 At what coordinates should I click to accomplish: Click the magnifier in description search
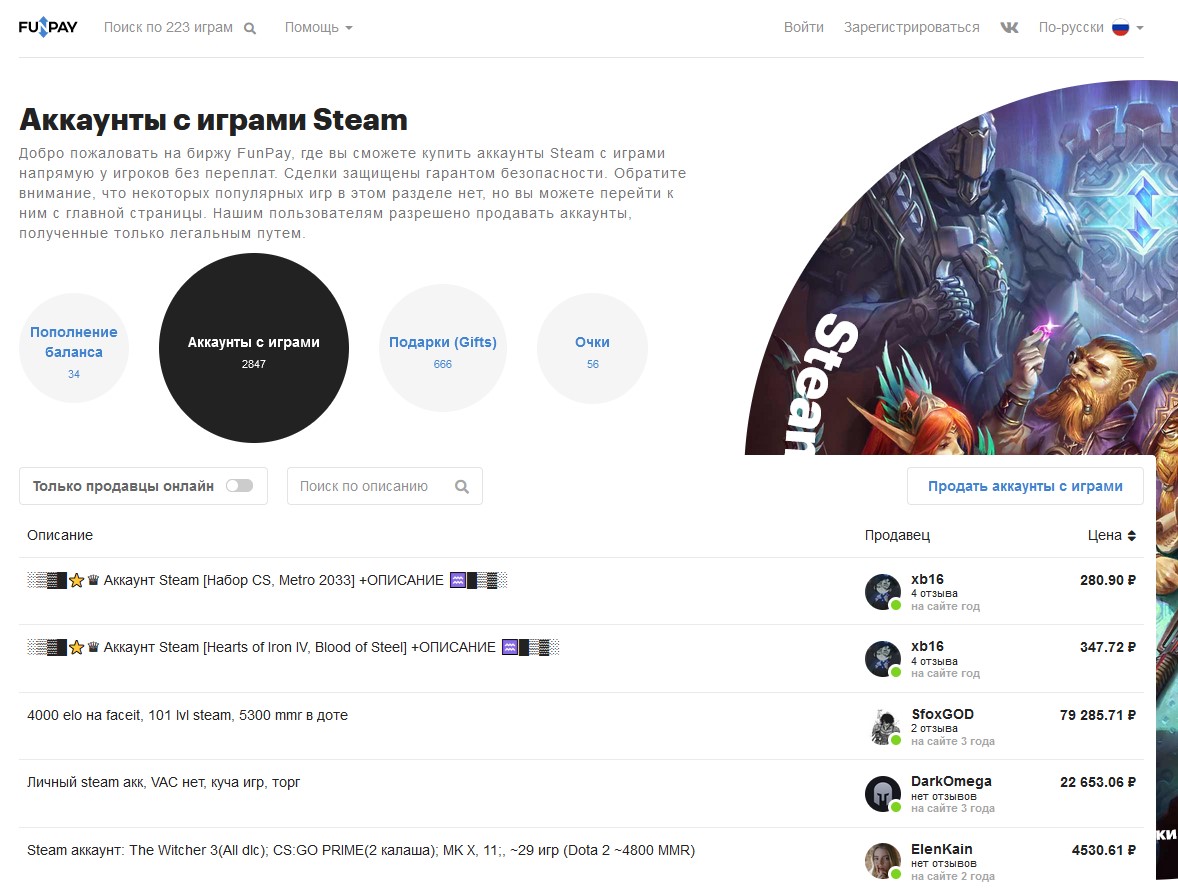click(462, 487)
